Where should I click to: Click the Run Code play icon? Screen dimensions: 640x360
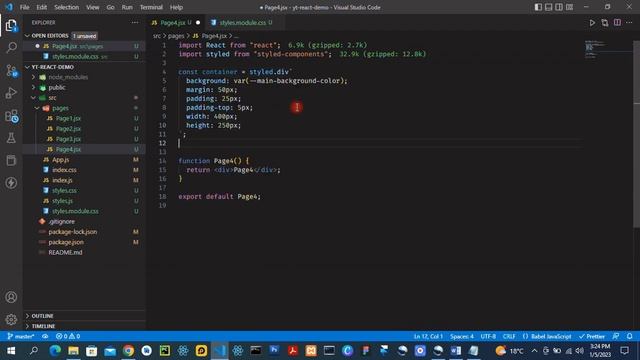coord(592,23)
